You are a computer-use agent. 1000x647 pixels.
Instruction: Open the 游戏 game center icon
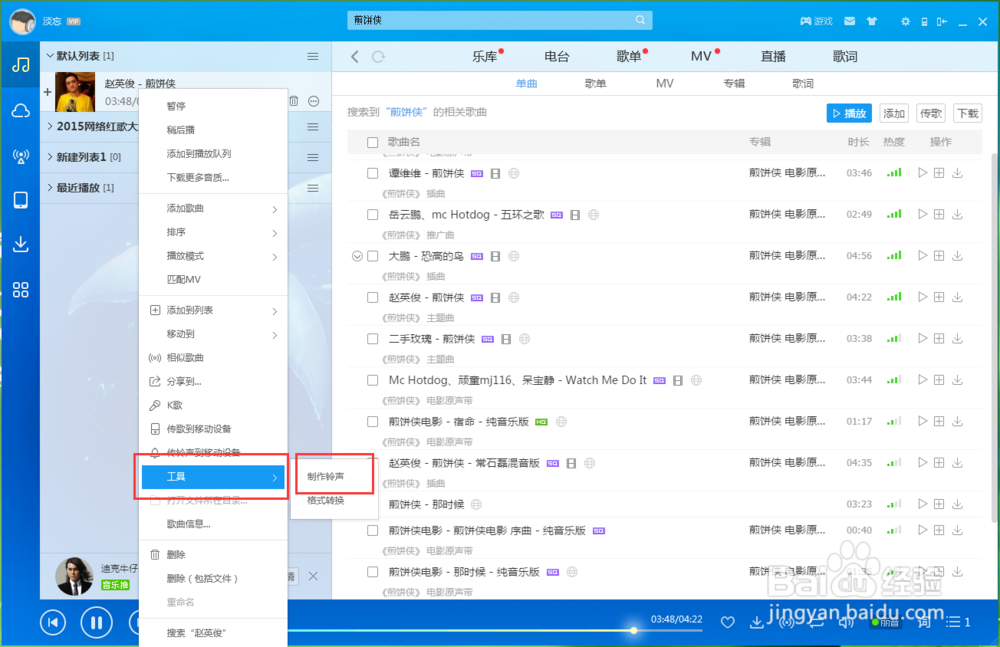tap(816, 21)
